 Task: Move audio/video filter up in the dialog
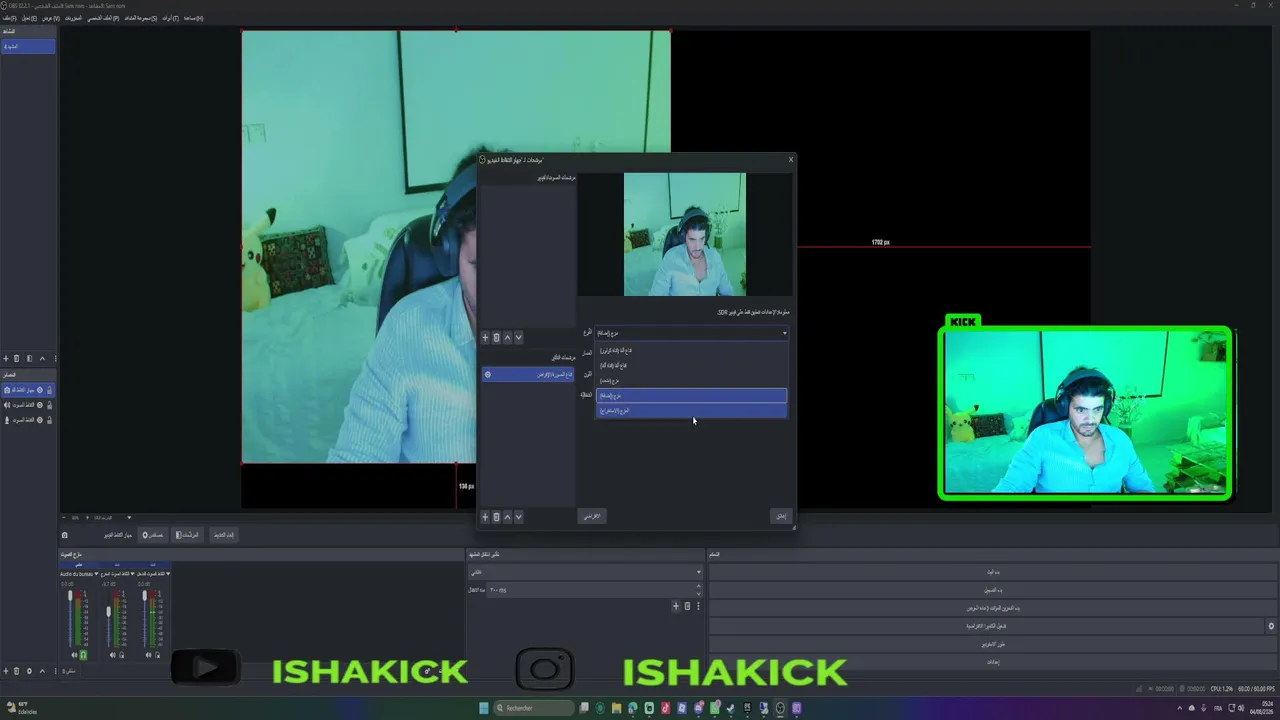(x=507, y=337)
